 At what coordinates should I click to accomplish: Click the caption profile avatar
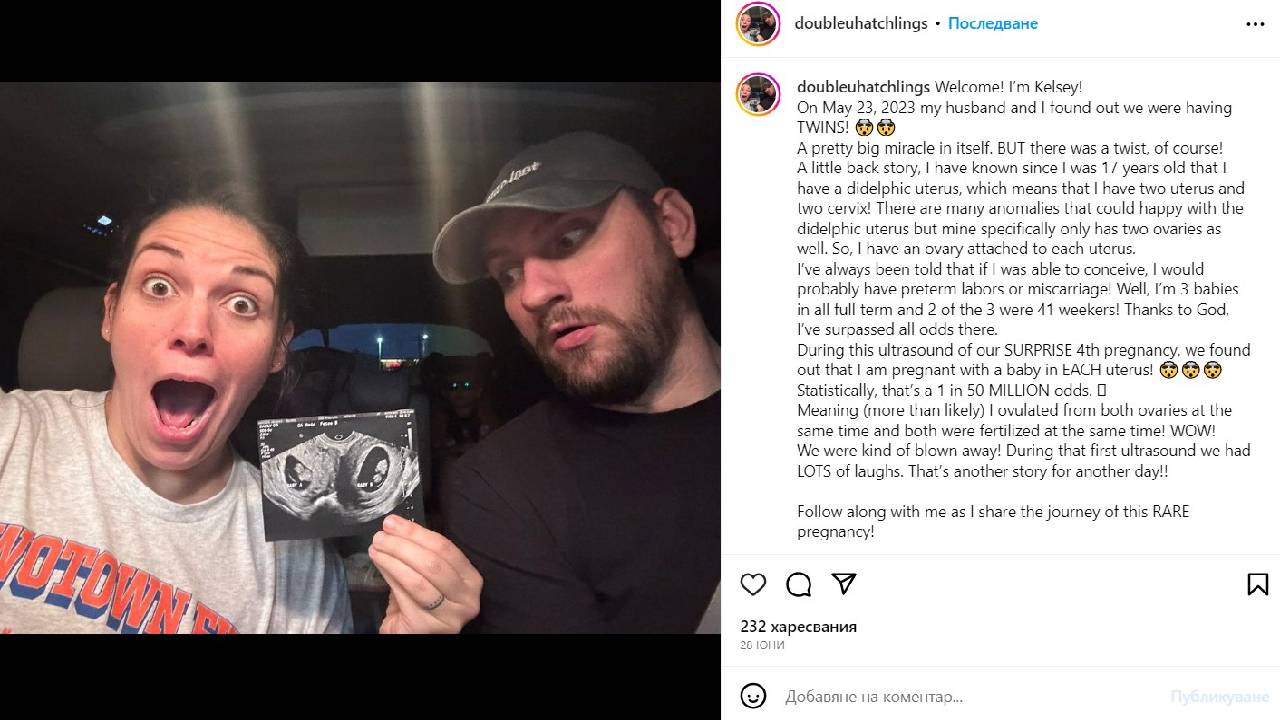[x=758, y=95]
